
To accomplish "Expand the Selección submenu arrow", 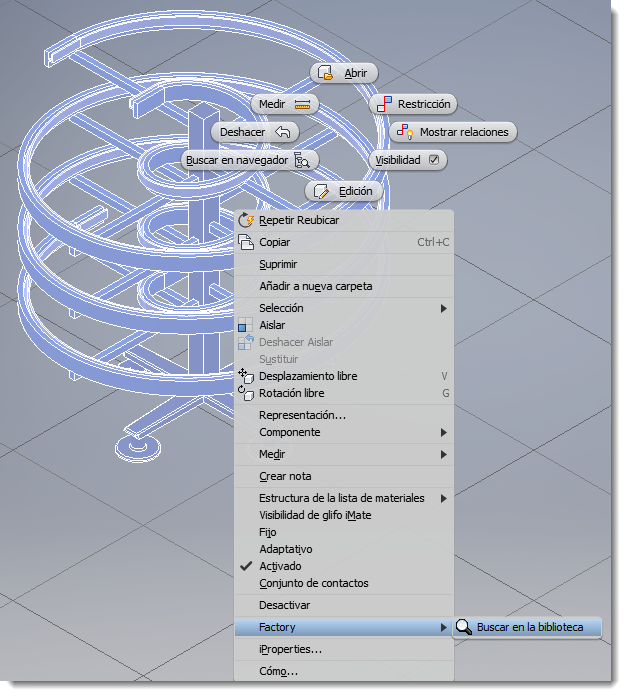I will pos(444,308).
